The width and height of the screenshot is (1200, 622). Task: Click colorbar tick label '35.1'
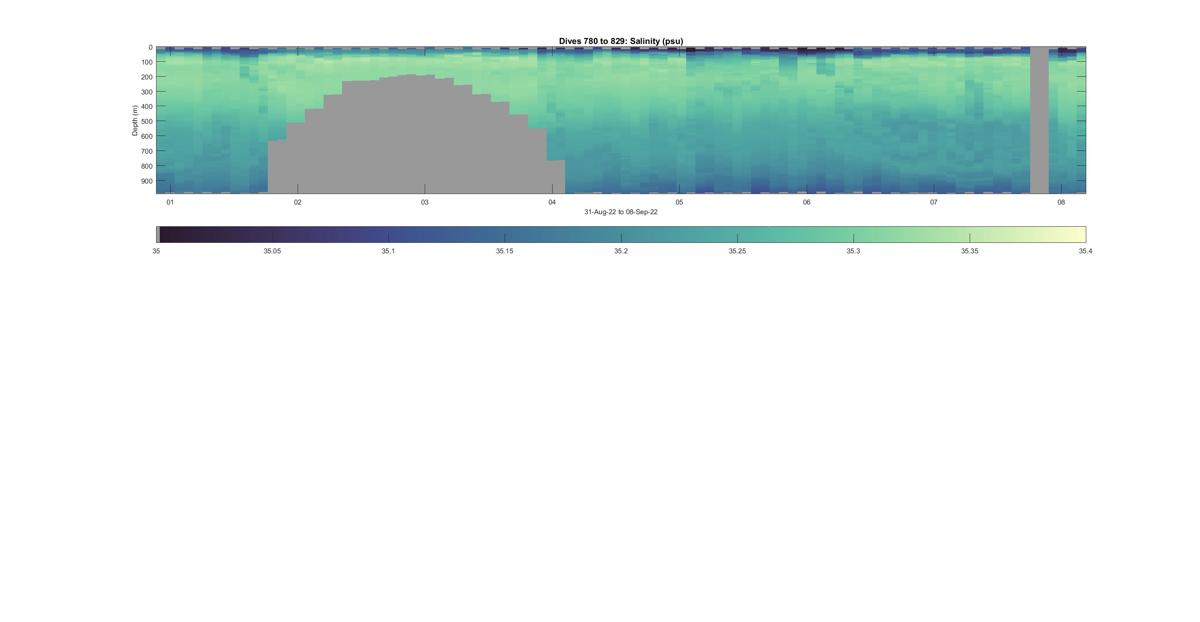click(388, 251)
